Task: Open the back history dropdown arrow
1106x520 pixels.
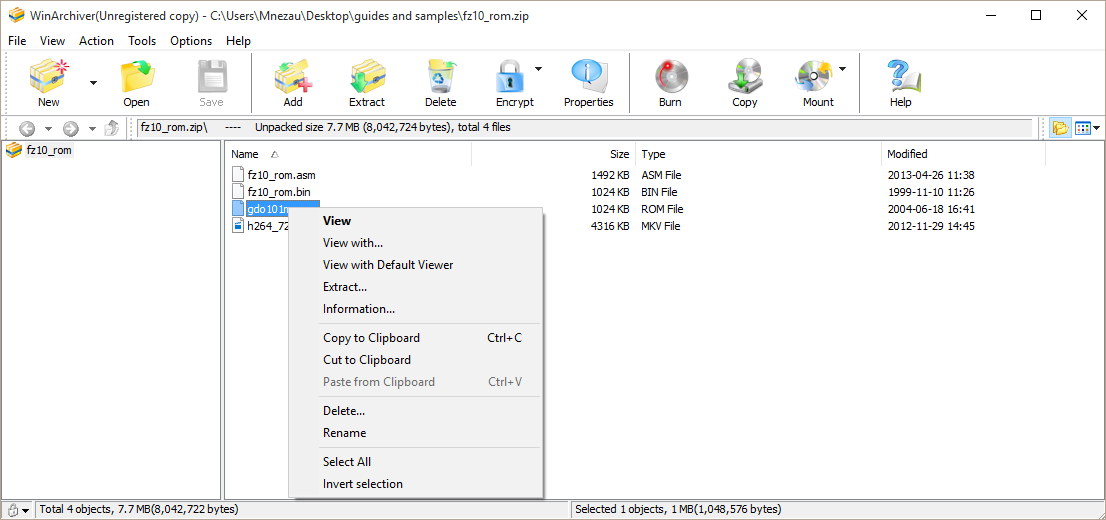Action: [48, 128]
